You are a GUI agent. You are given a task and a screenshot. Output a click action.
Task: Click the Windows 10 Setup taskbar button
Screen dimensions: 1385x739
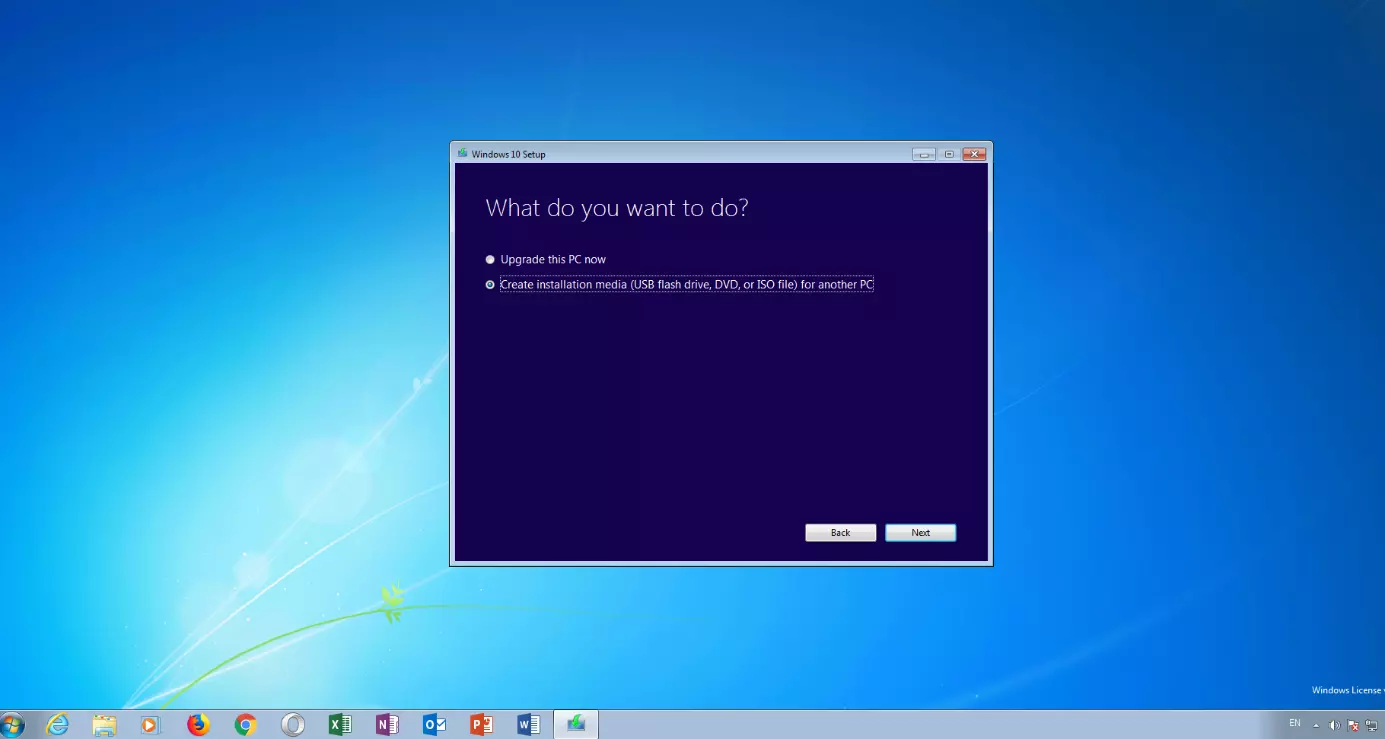(576, 725)
